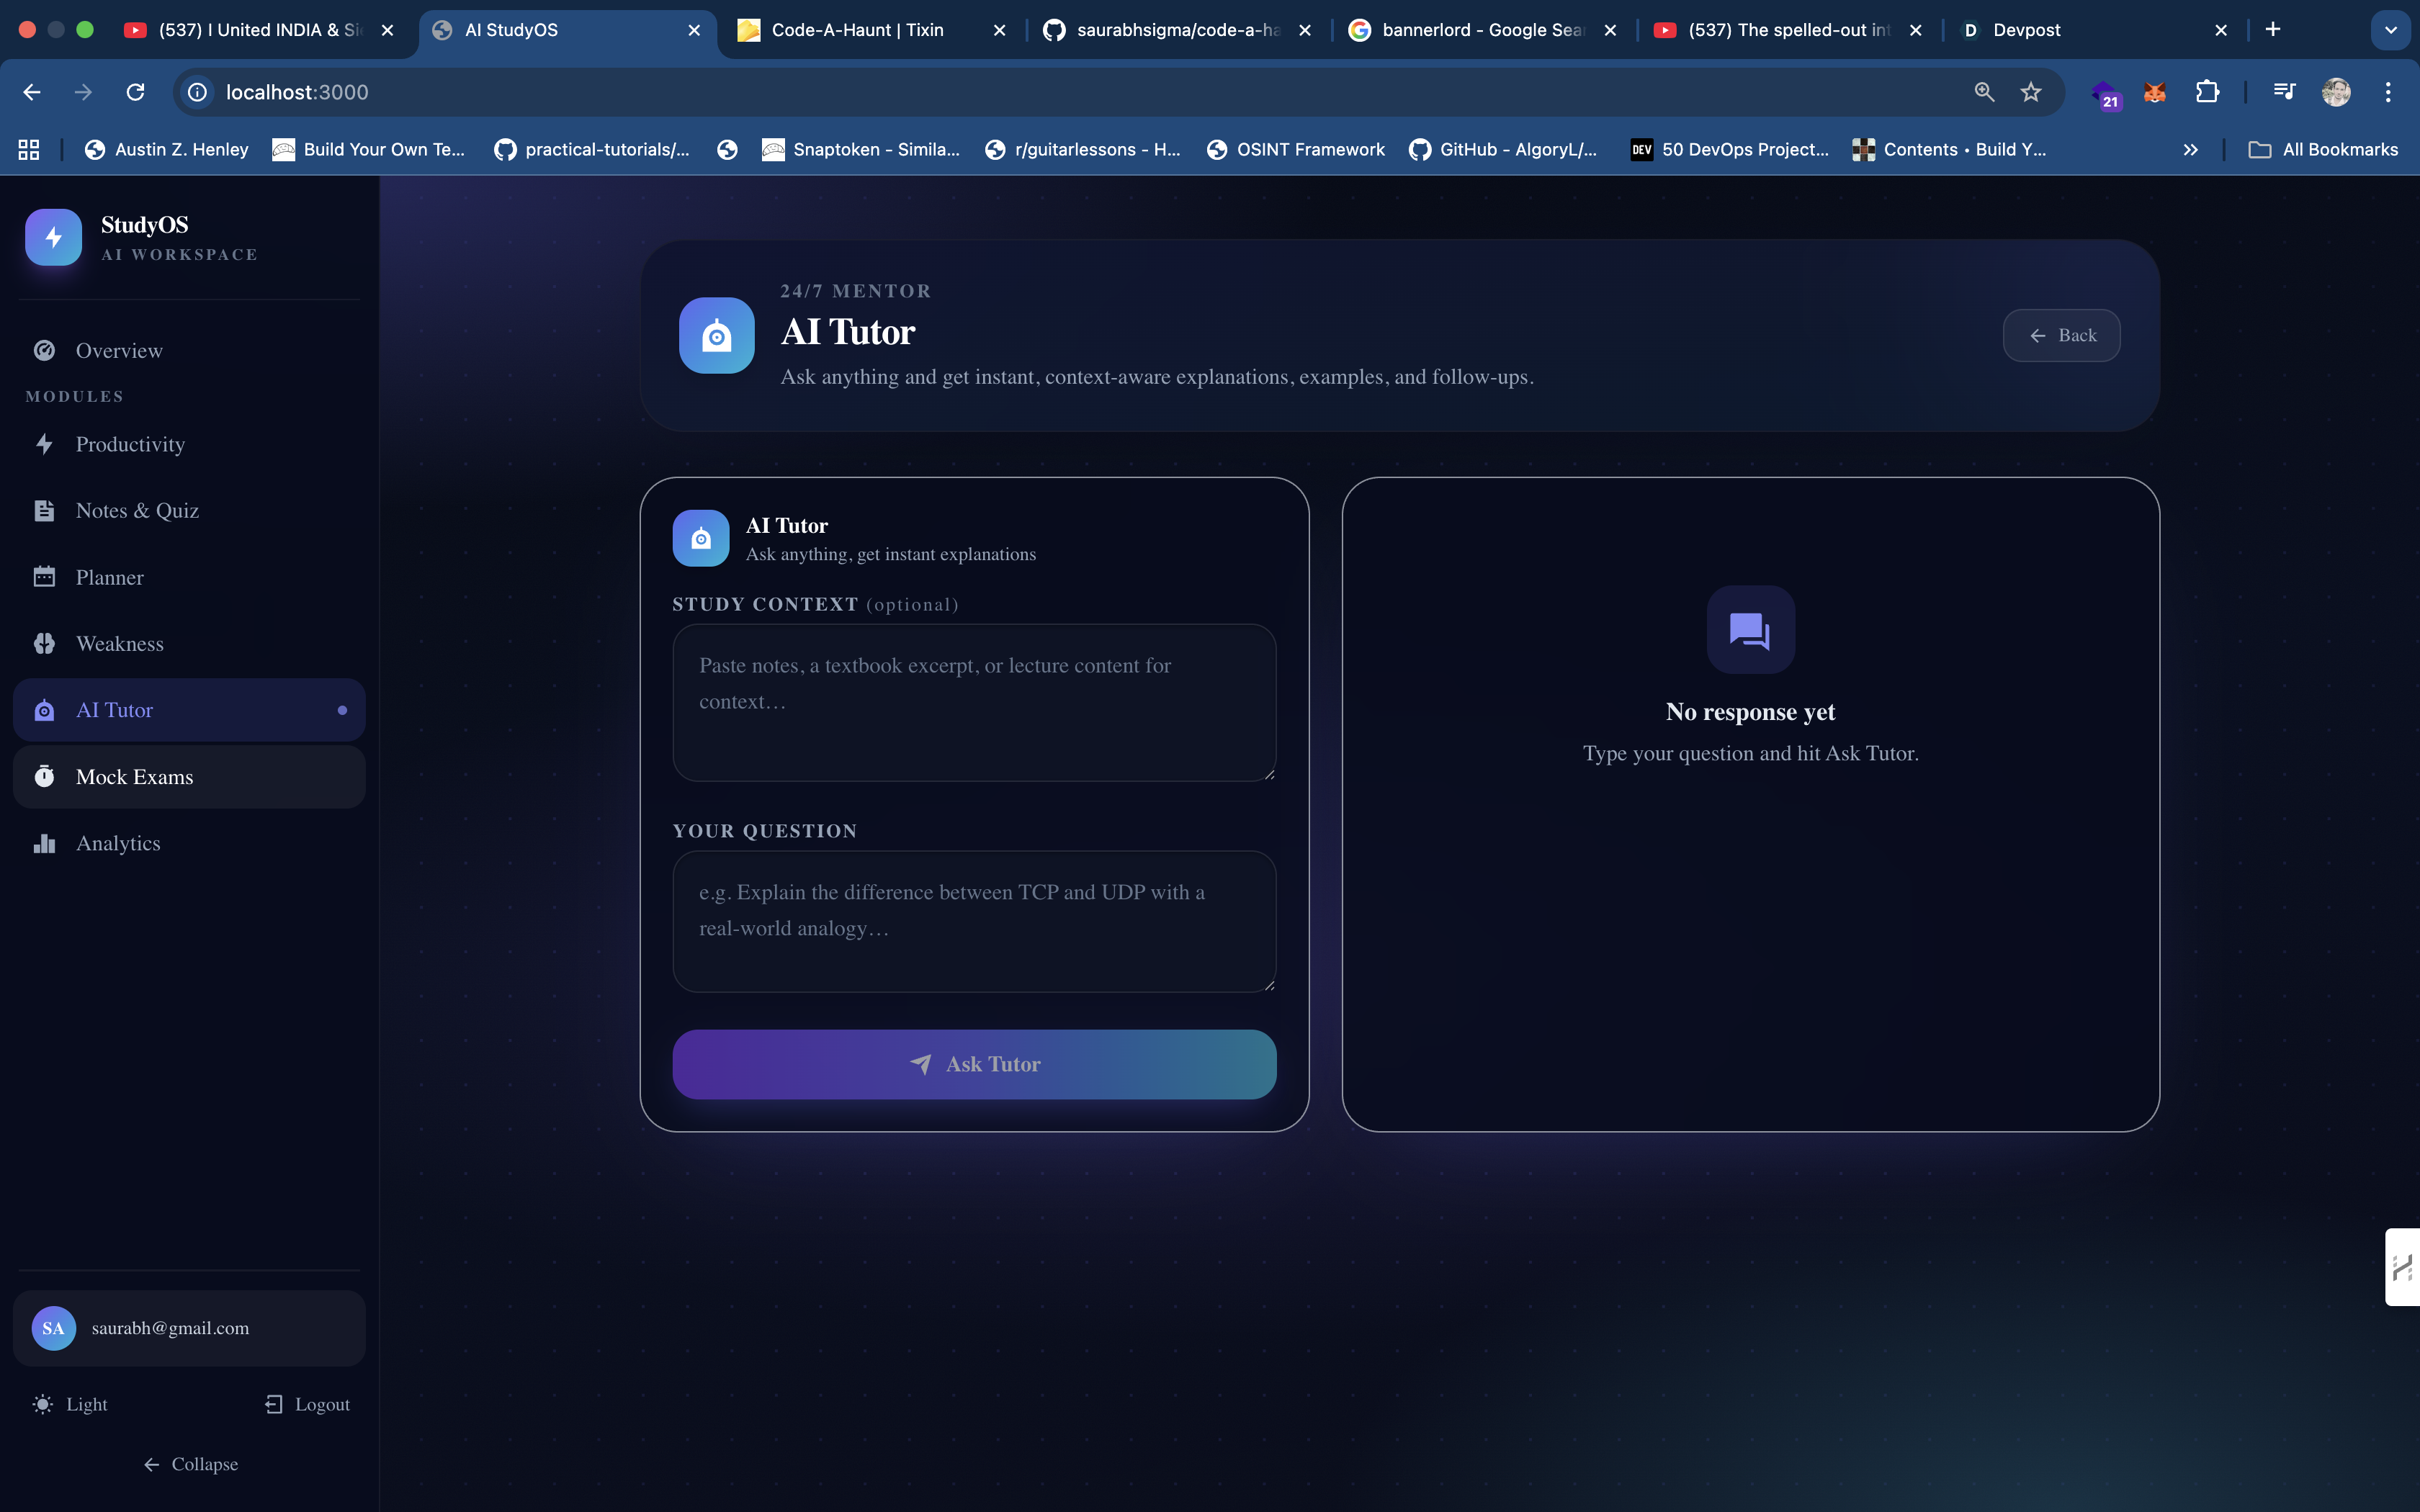Image resolution: width=2420 pixels, height=1512 pixels.
Task: Open the tab search dropdown arrow
Action: point(2390,30)
